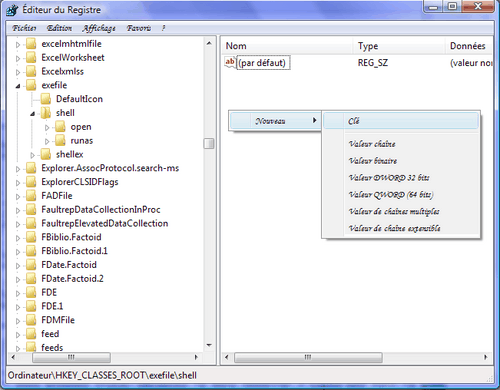Choose Valeur DWORD 32 bits
Image resolution: width=500 pixels, height=390 pixels.
click(401, 177)
